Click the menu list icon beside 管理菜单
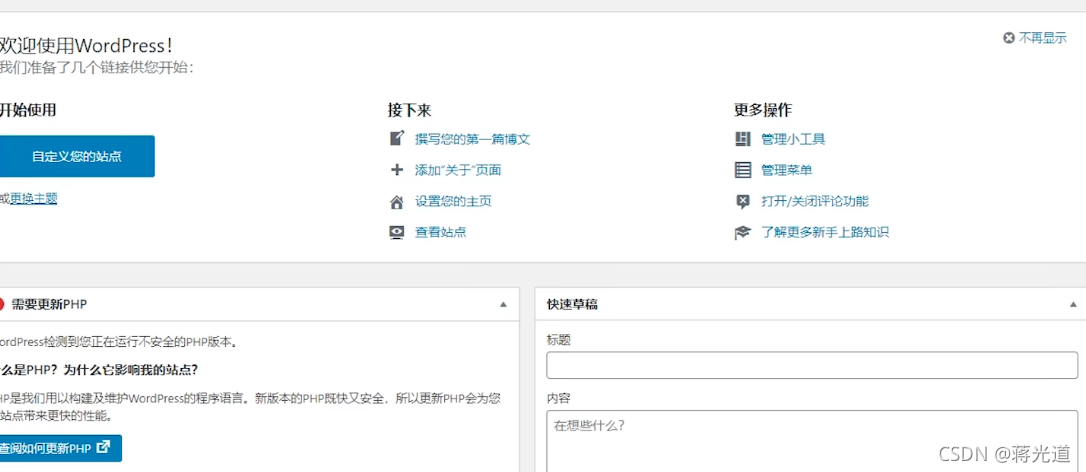Image resolution: width=1086 pixels, height=472 pixels. click(742, 170)
